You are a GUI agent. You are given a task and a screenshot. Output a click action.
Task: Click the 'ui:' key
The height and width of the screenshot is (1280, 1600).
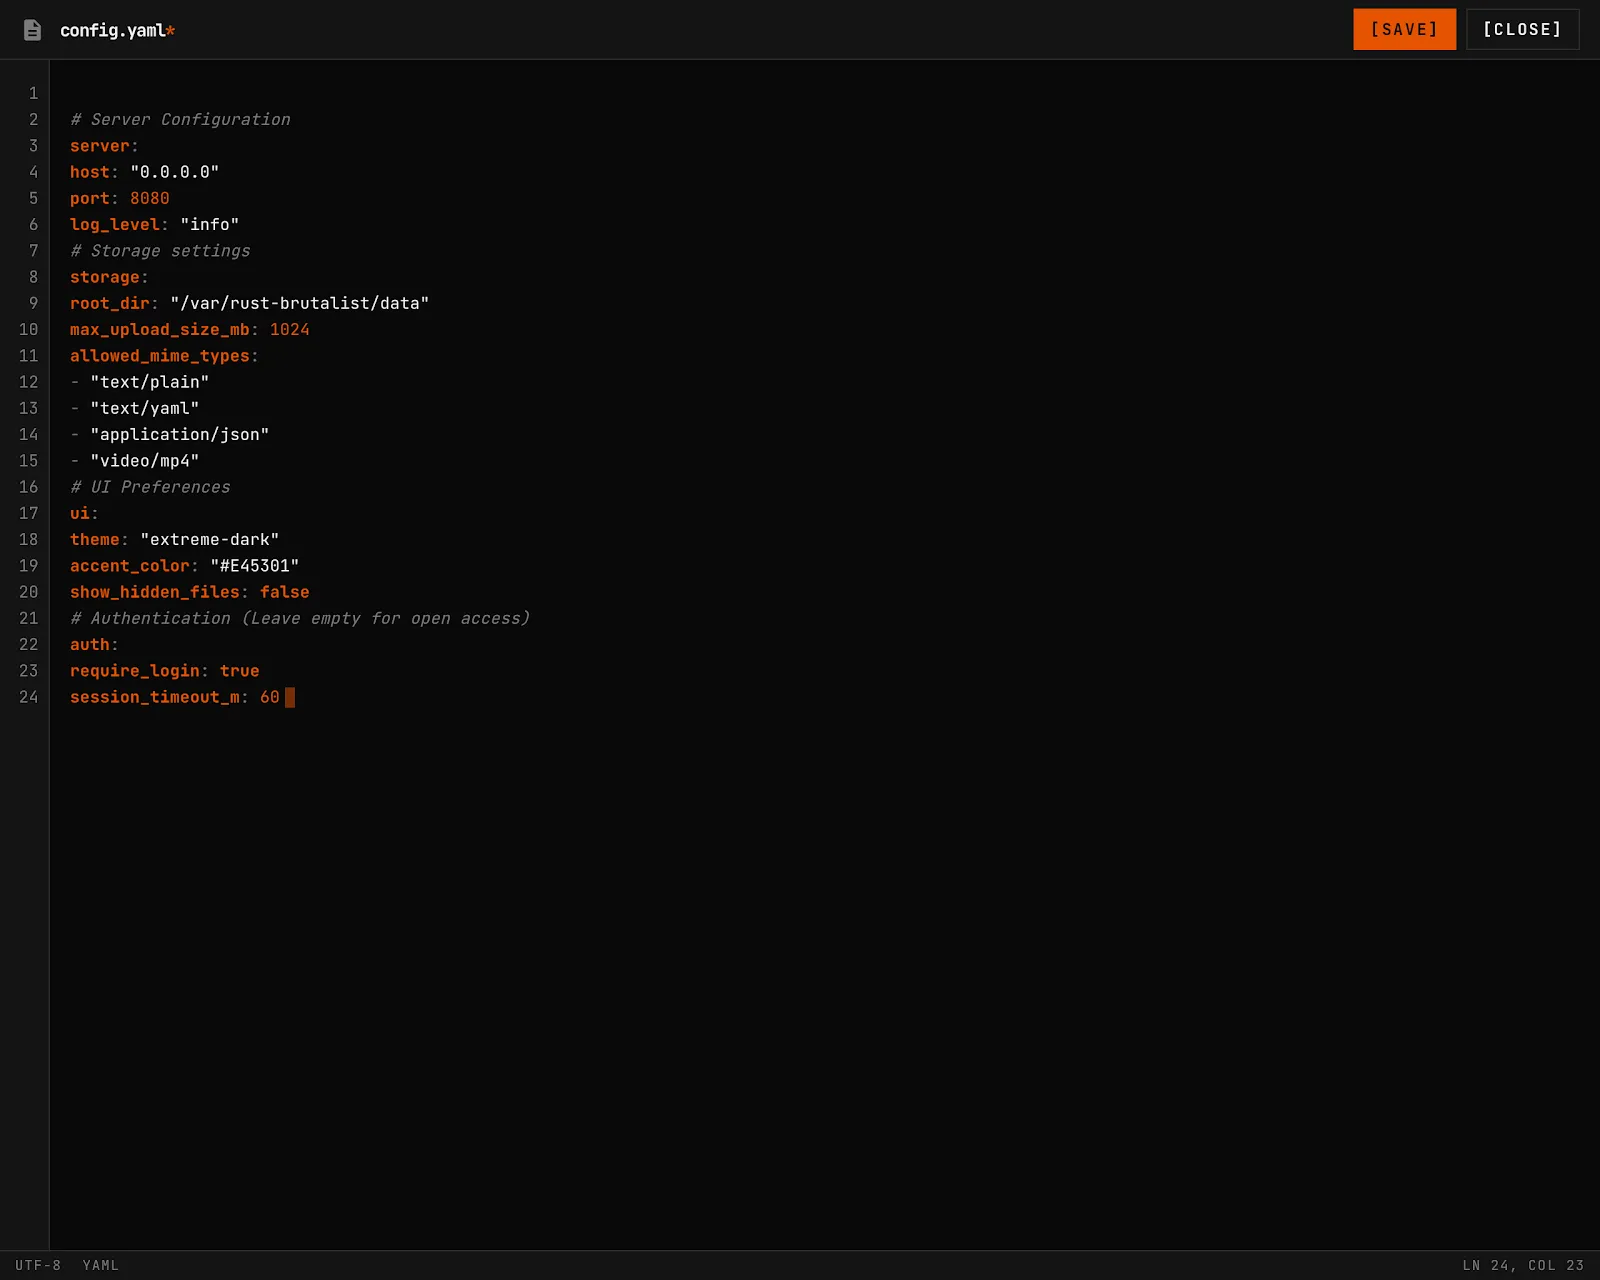[84, 513]
